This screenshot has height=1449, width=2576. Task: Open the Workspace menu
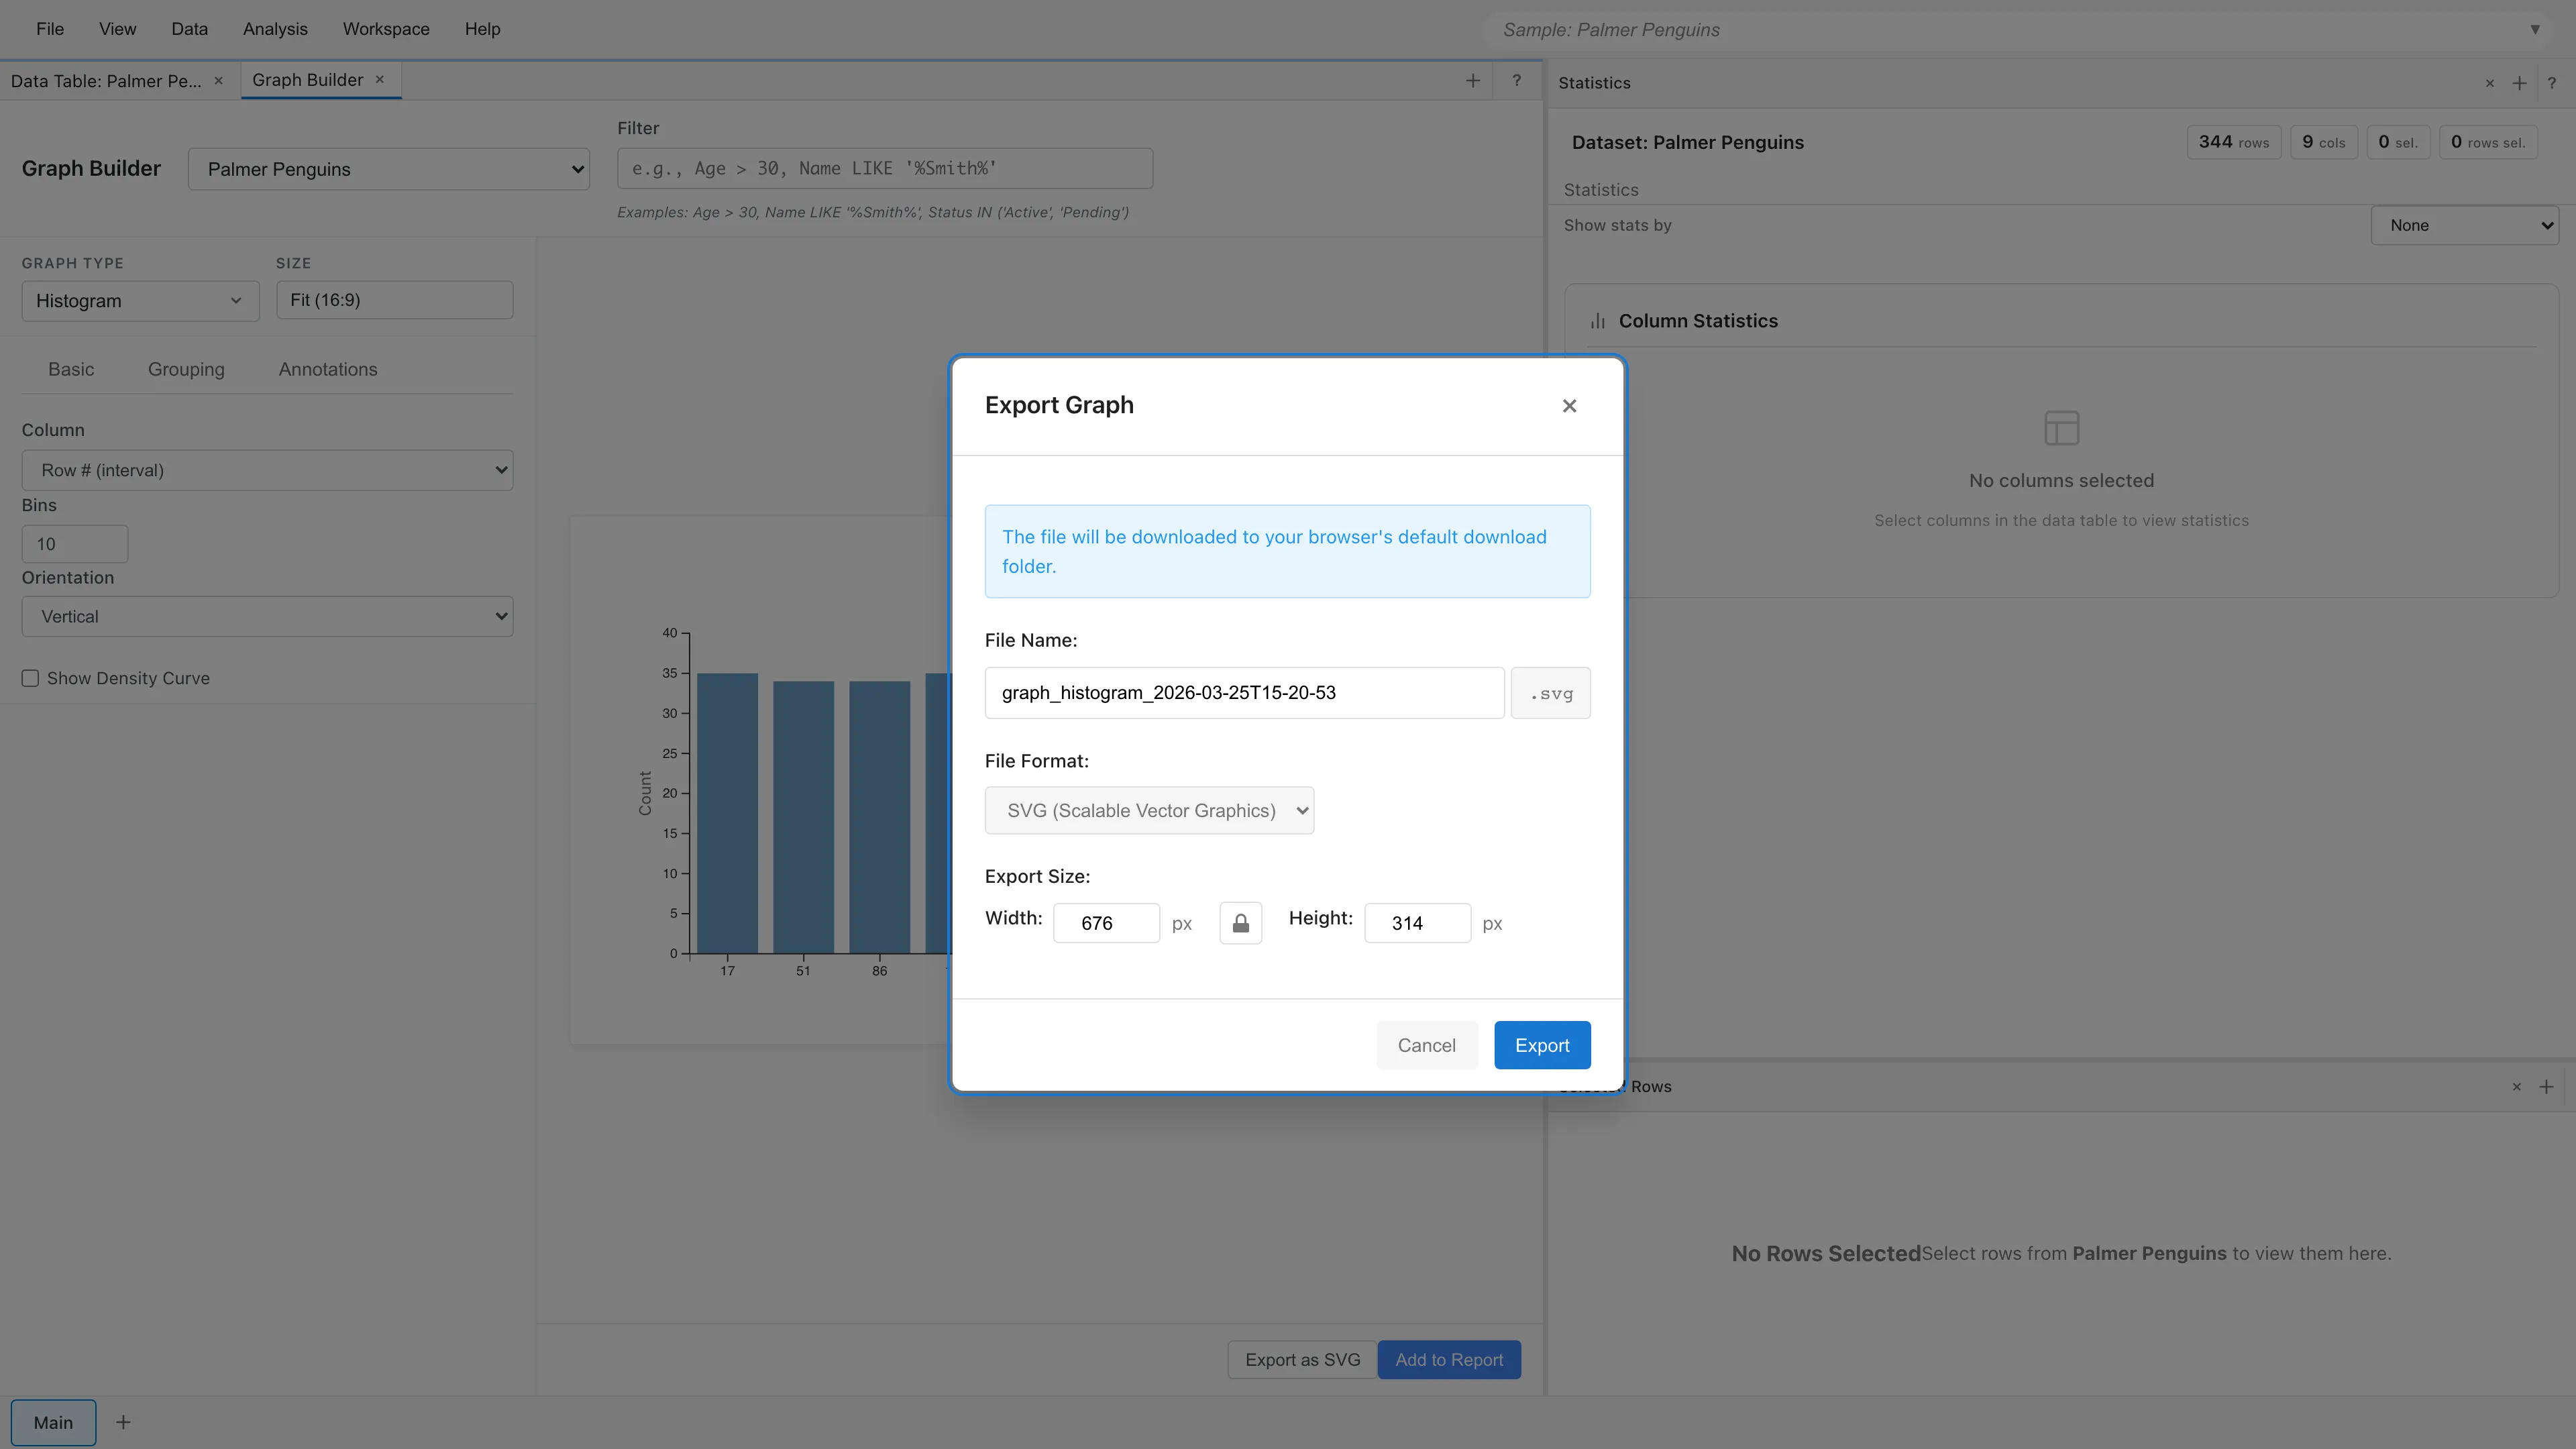coord(386,29)
